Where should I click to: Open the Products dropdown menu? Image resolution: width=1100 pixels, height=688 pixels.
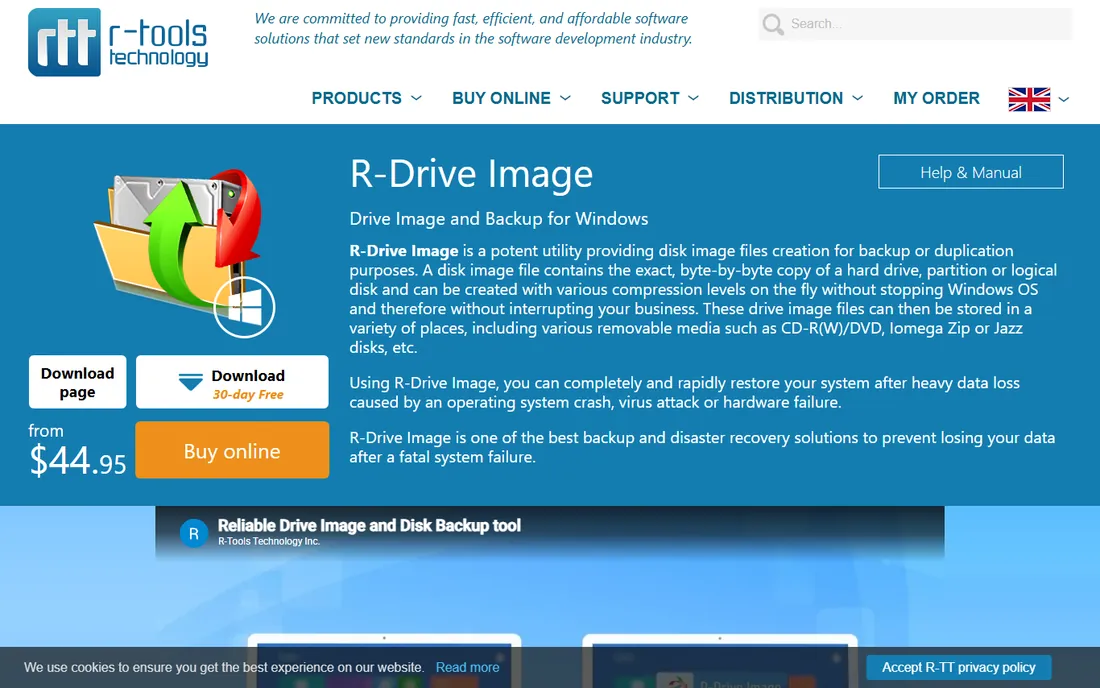pos(366,98)
